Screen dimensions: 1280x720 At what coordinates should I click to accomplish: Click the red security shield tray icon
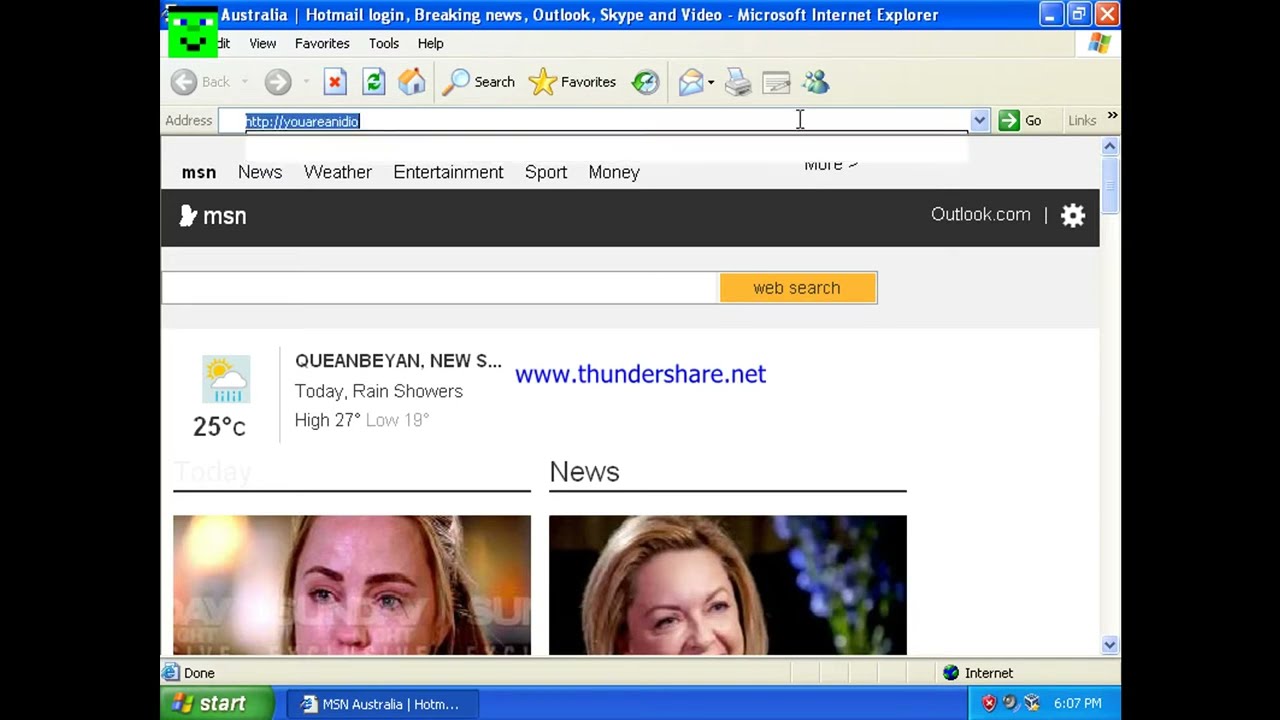pos(989,704)
